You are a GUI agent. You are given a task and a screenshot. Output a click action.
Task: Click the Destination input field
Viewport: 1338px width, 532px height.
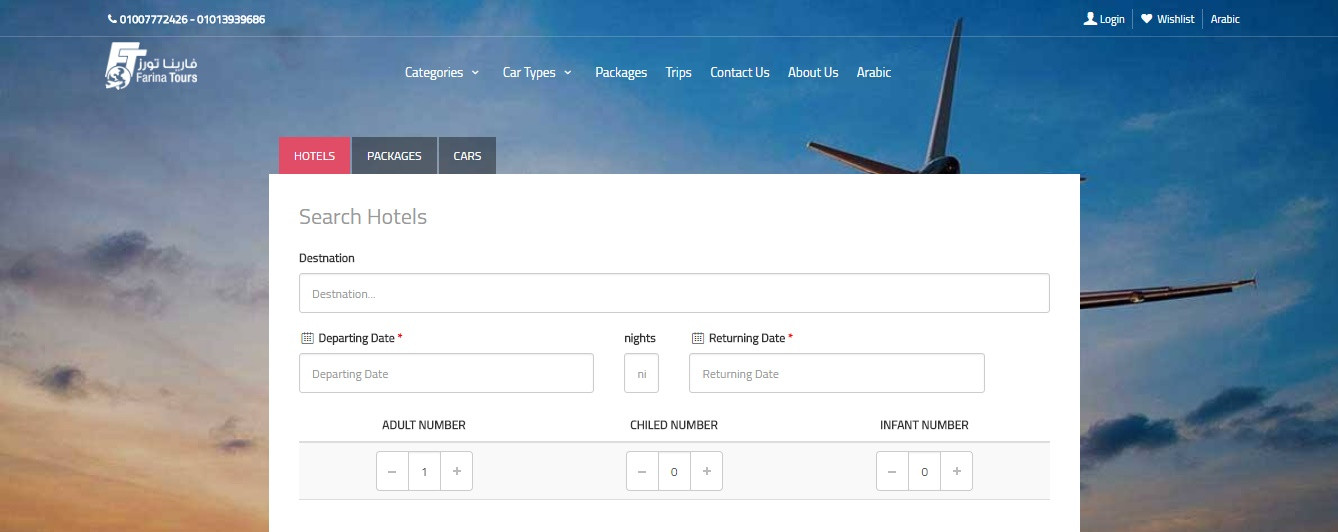pos(674,293)
